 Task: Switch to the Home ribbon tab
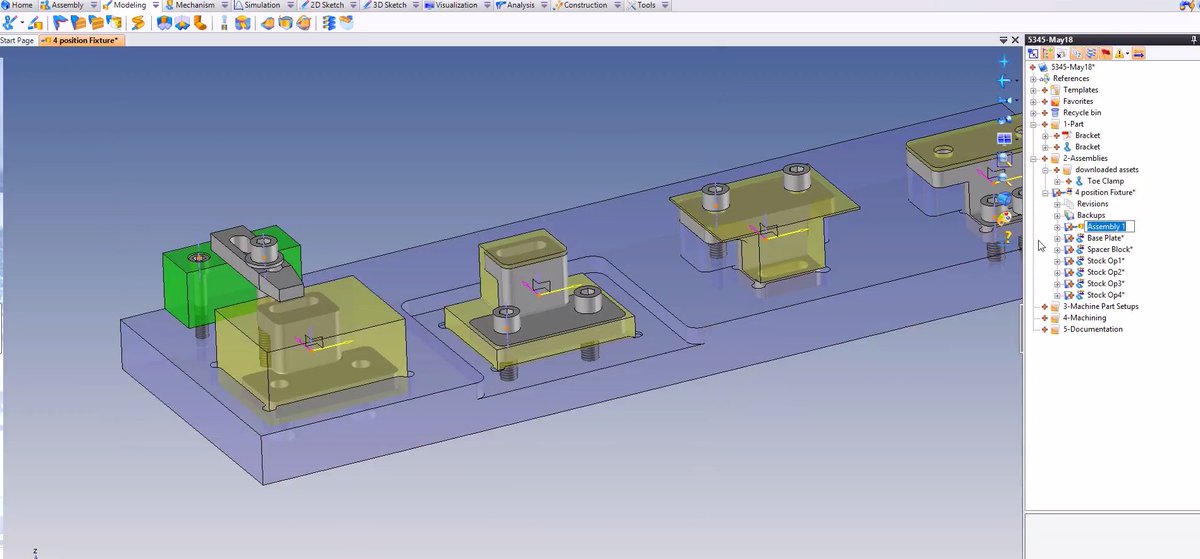pos(17,5)
